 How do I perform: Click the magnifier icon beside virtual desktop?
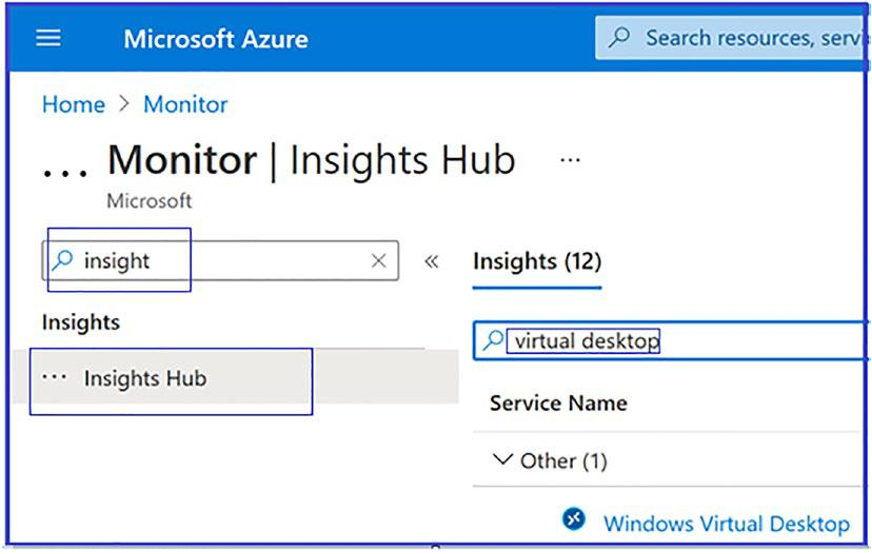coord(493,340)
